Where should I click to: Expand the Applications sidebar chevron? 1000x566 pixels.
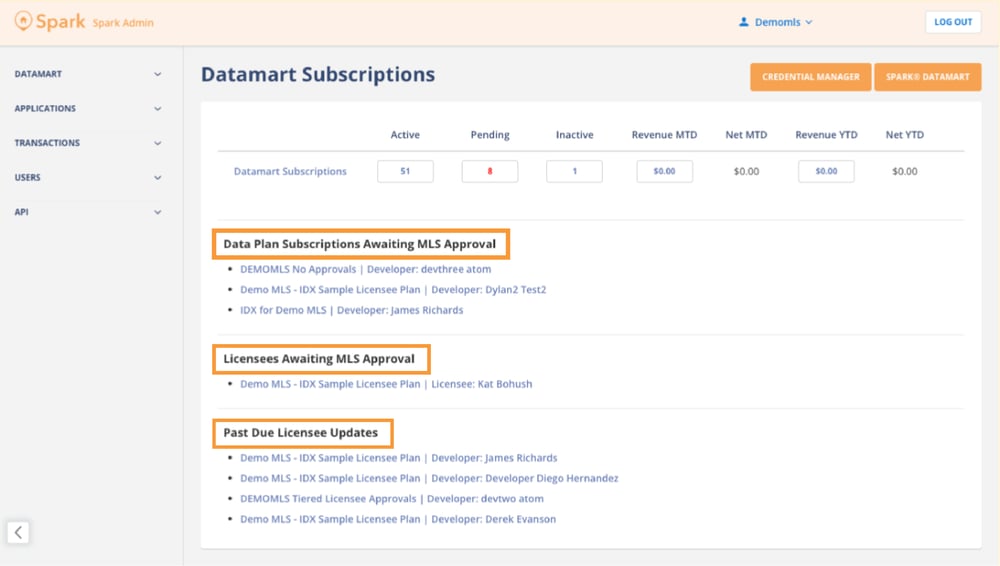coord(157,108)
